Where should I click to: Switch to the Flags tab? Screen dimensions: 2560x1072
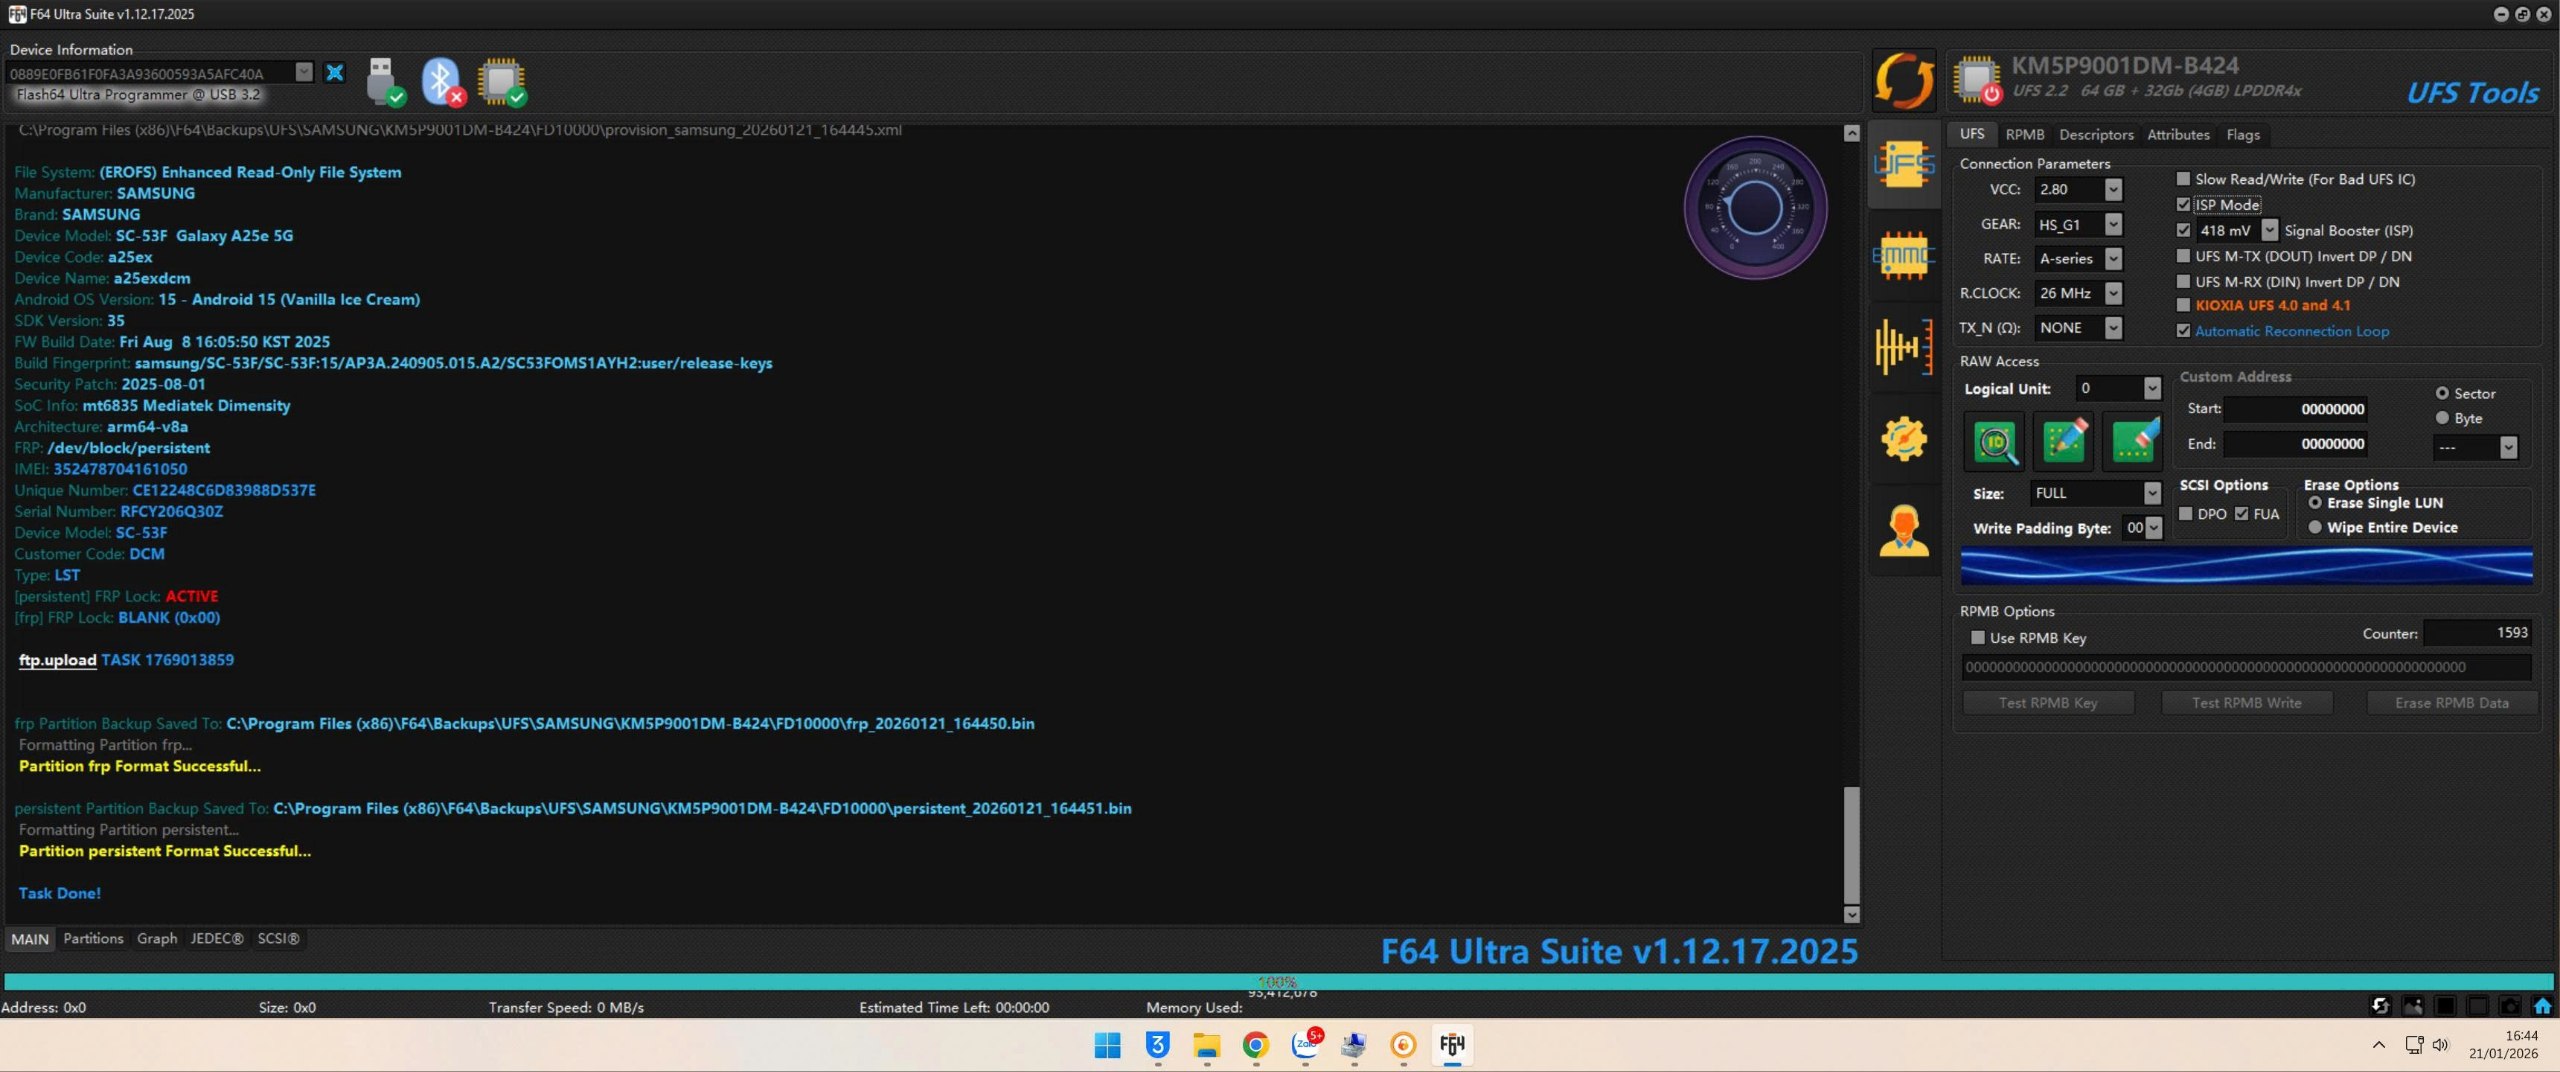tap(2243, 134)
